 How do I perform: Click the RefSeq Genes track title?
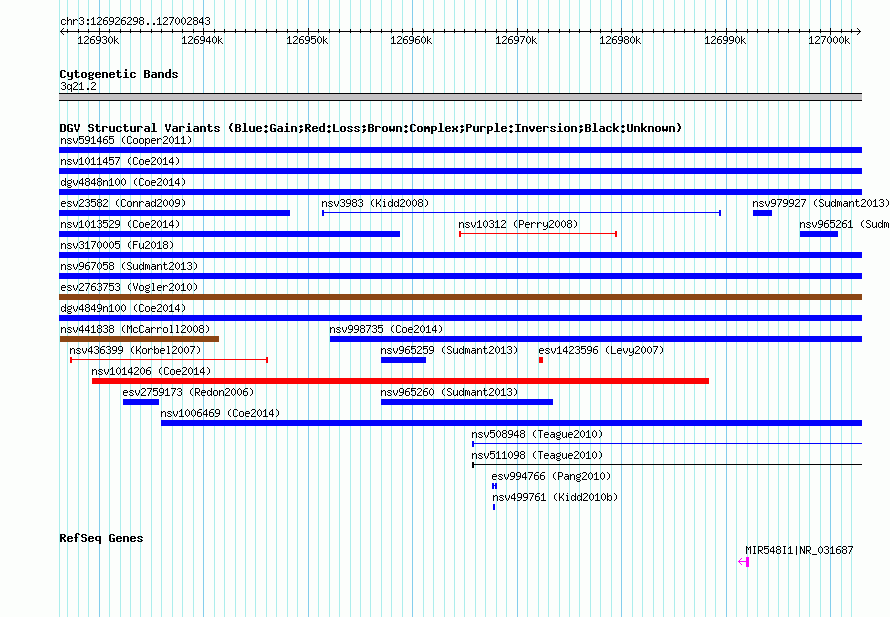click(101, 538)
